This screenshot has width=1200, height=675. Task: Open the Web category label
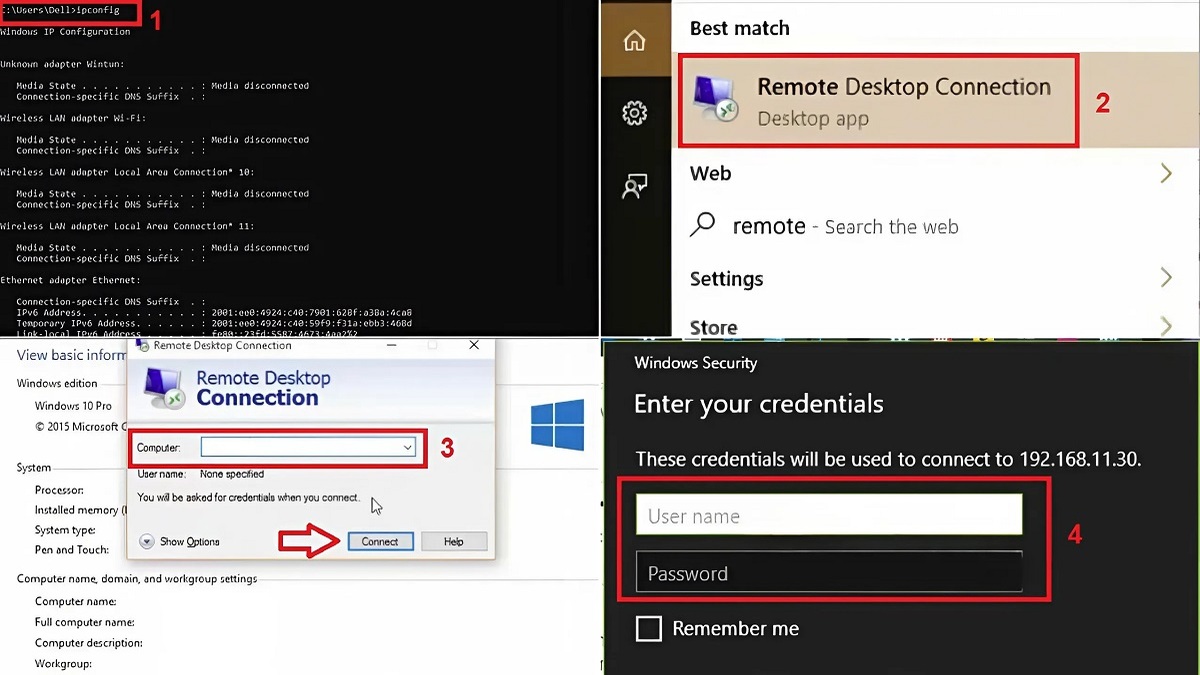tap(710, 174)
